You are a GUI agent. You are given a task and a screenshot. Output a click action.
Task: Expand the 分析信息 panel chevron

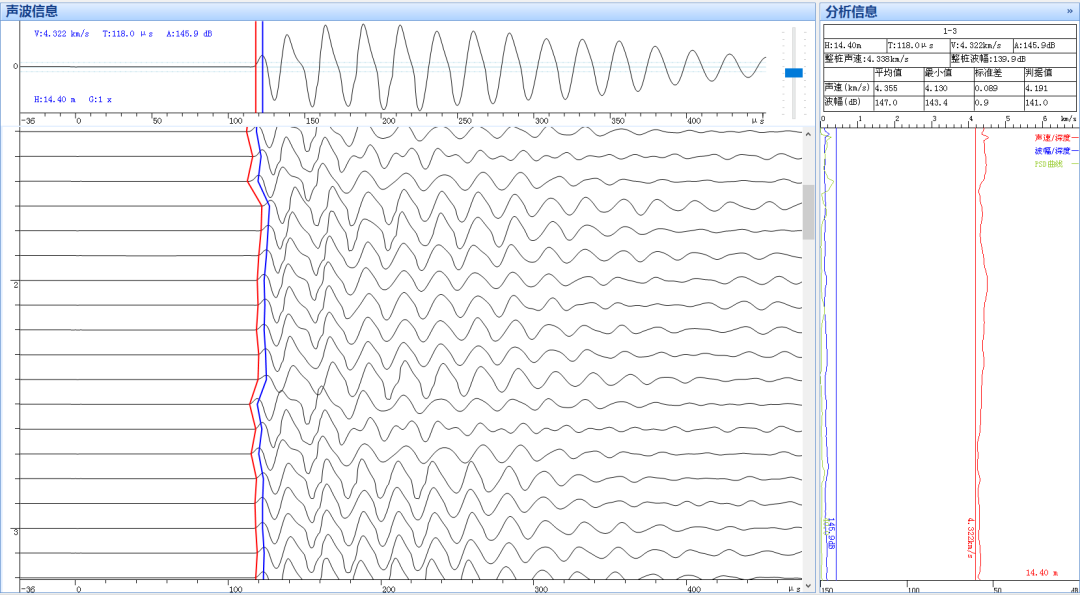coord(1070,11)
